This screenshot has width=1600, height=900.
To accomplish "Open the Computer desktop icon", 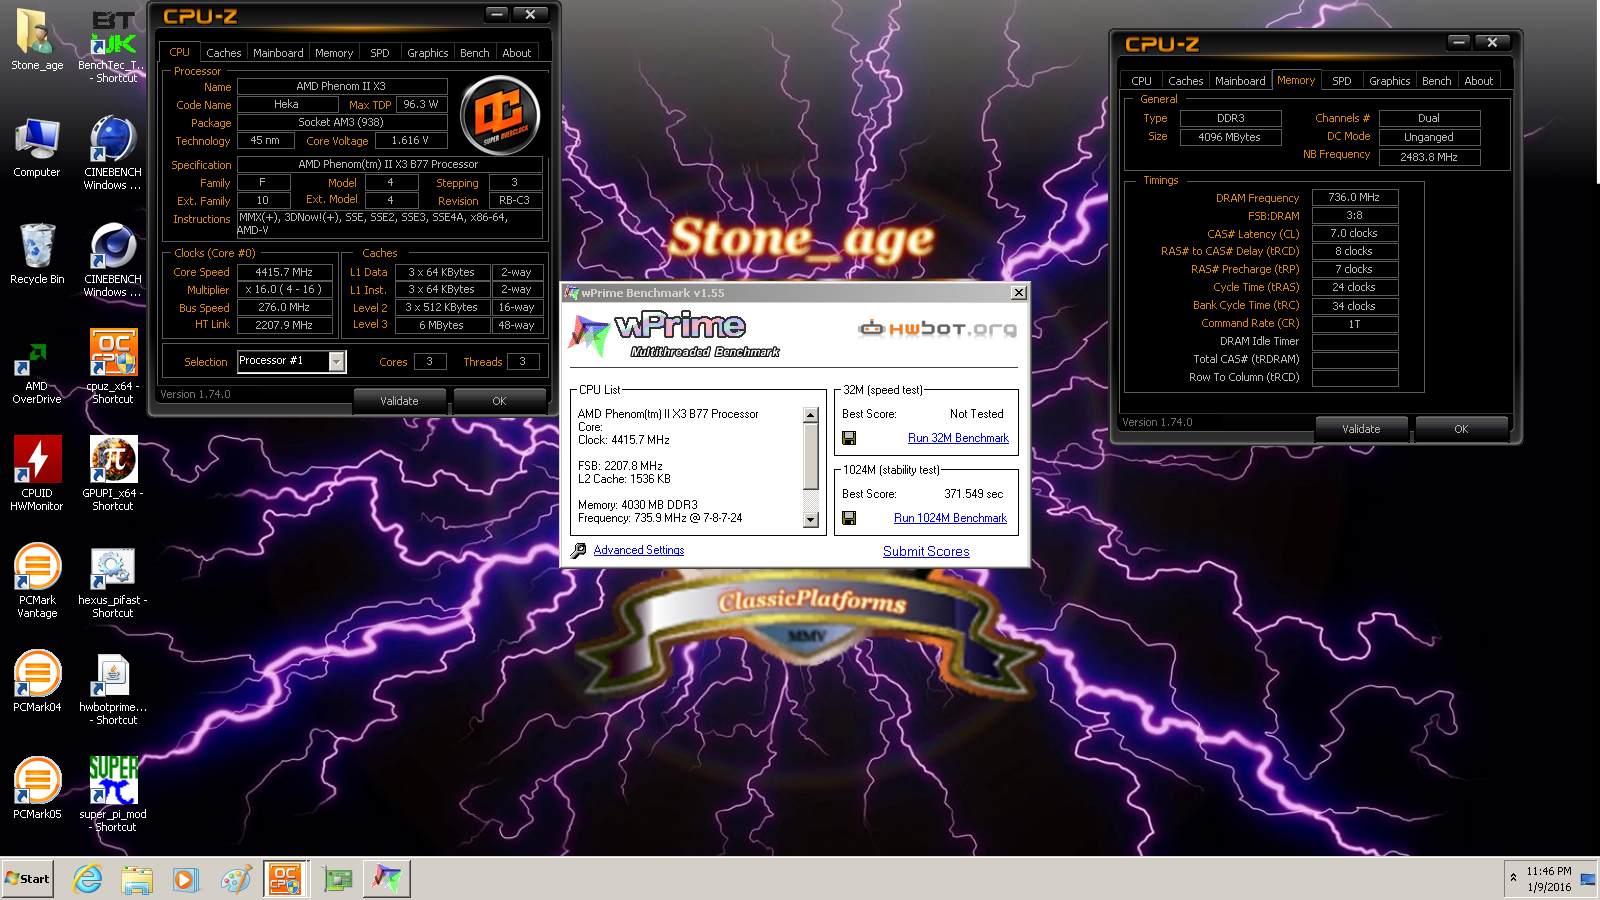I will (x=37, y=148).
